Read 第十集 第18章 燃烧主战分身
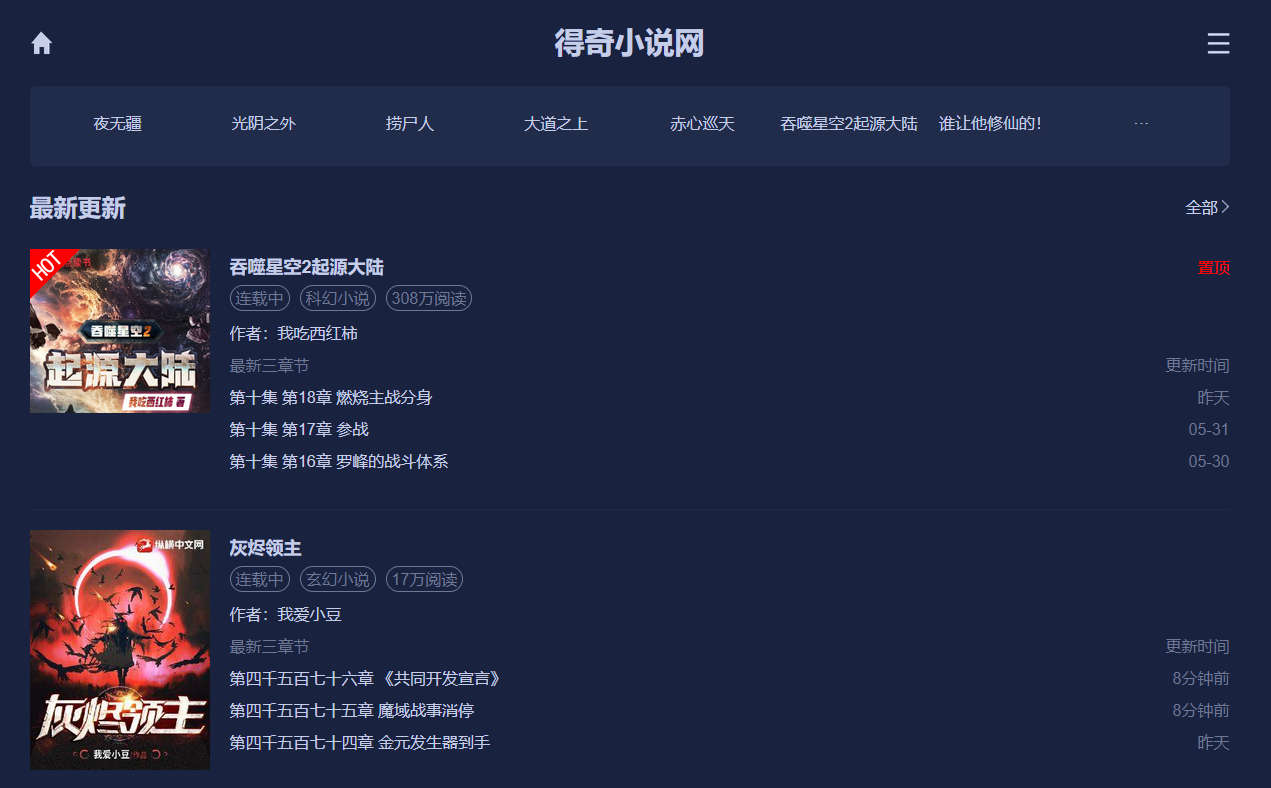This screenshot has width=1271, height=788. (x=331, y=397)
